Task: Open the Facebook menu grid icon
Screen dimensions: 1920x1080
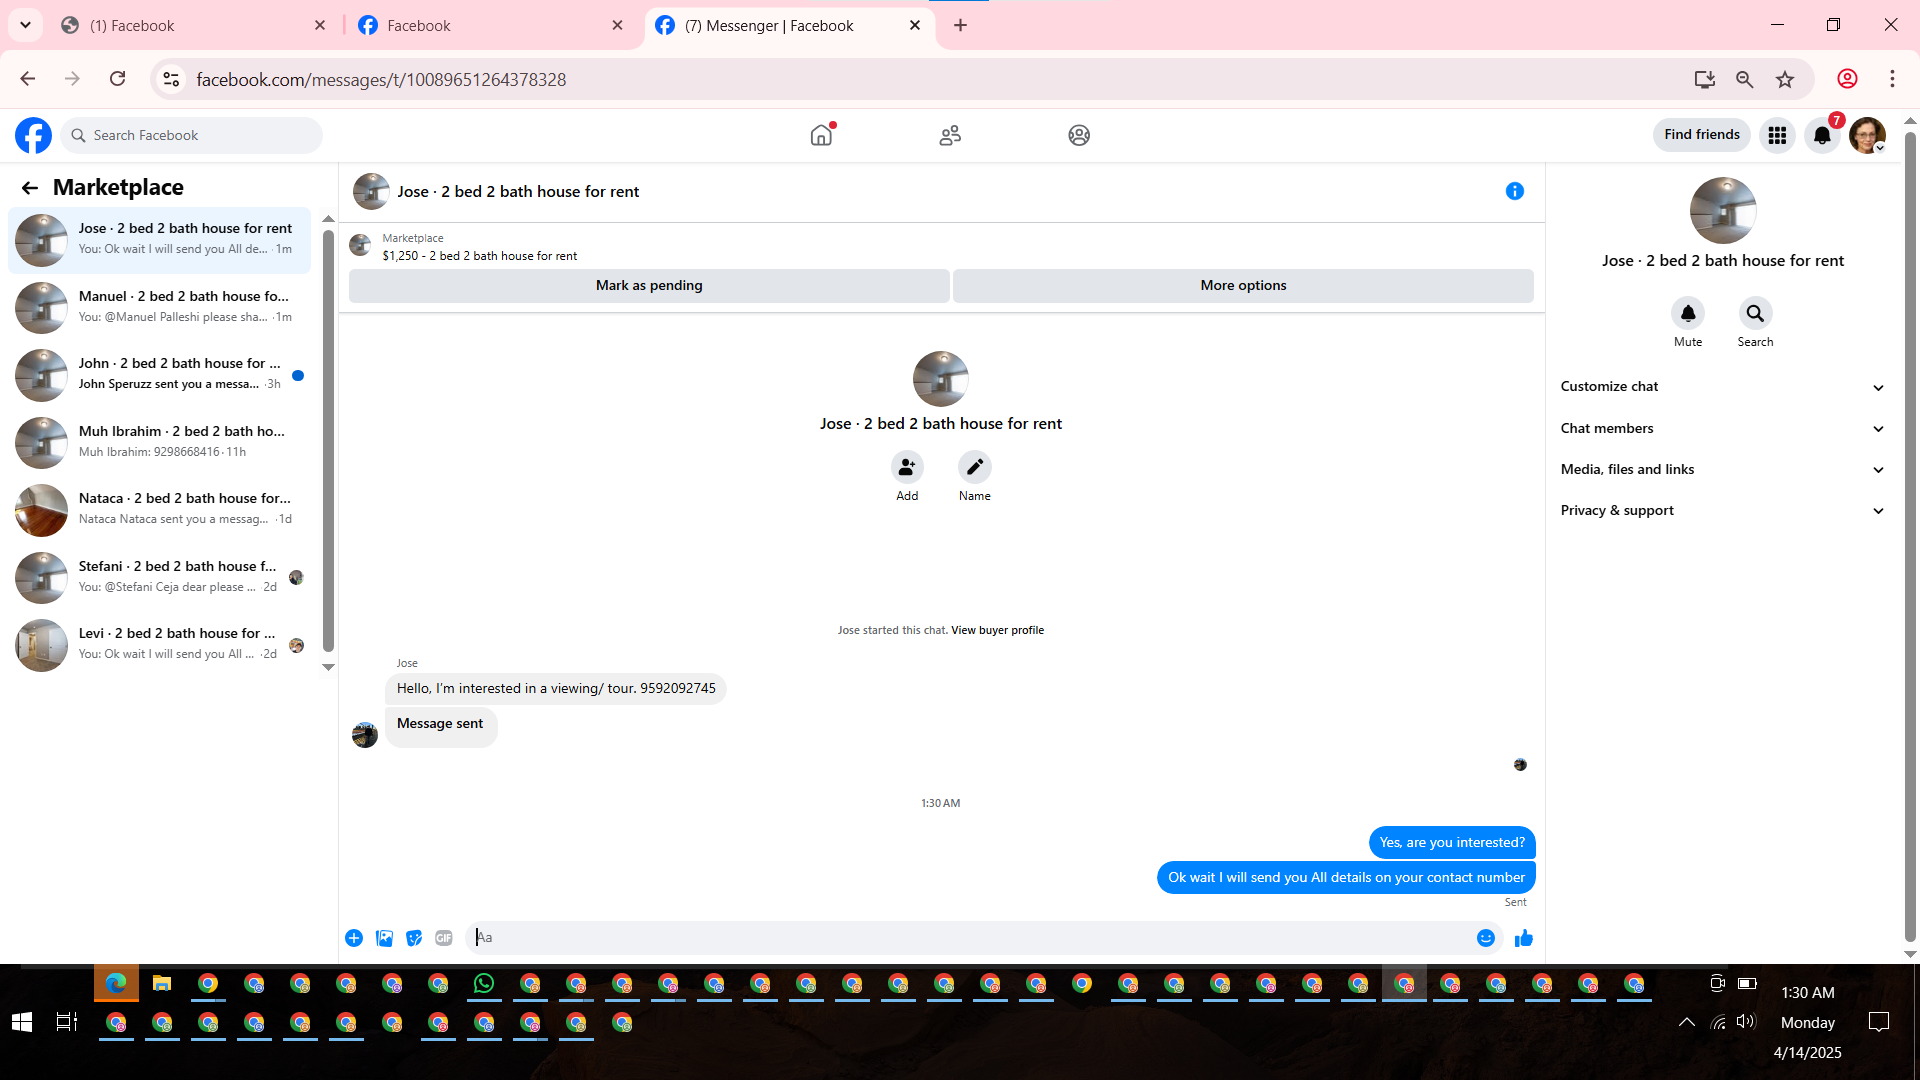Action: pos(1777,135)
